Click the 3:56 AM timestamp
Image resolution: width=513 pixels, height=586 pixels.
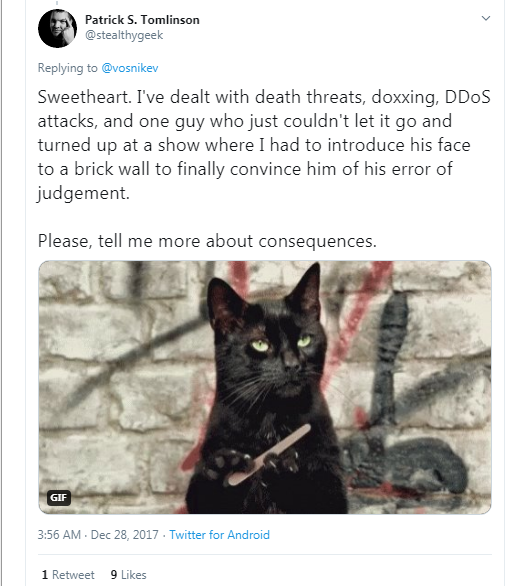[59, 535]
